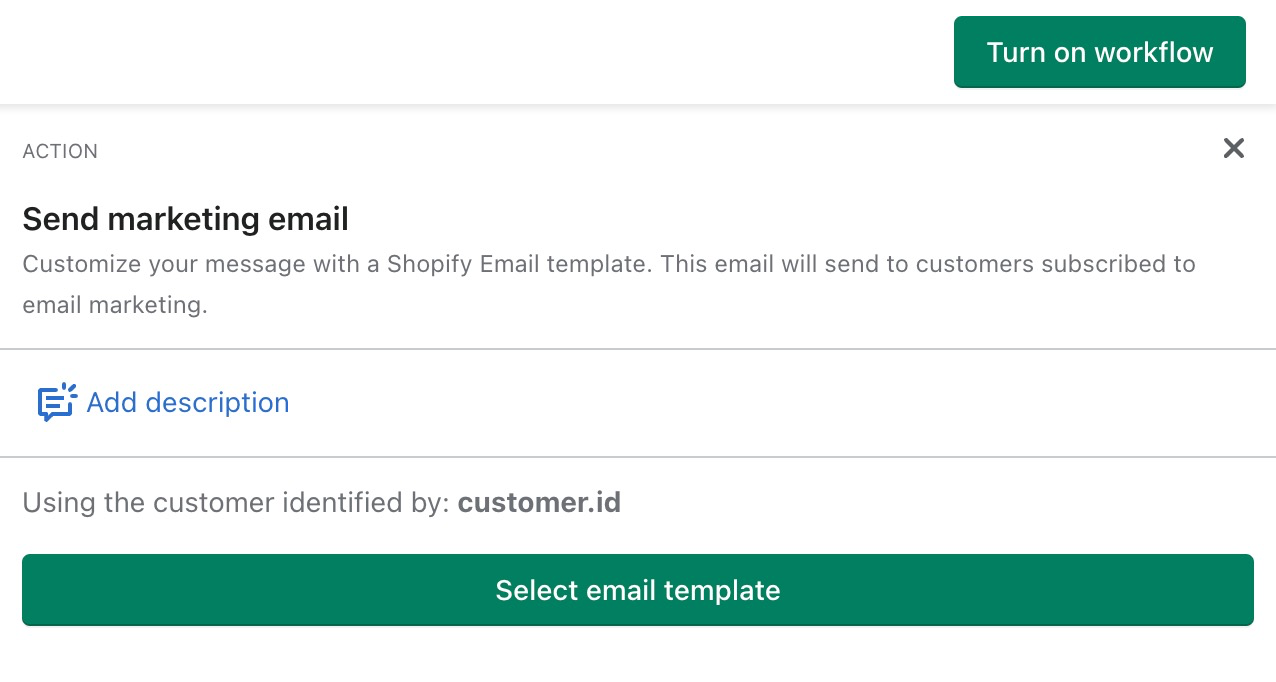1276x682 pixels.
Task: Click empty header area left of Turn on workflow
Action: tap(470, 52)
